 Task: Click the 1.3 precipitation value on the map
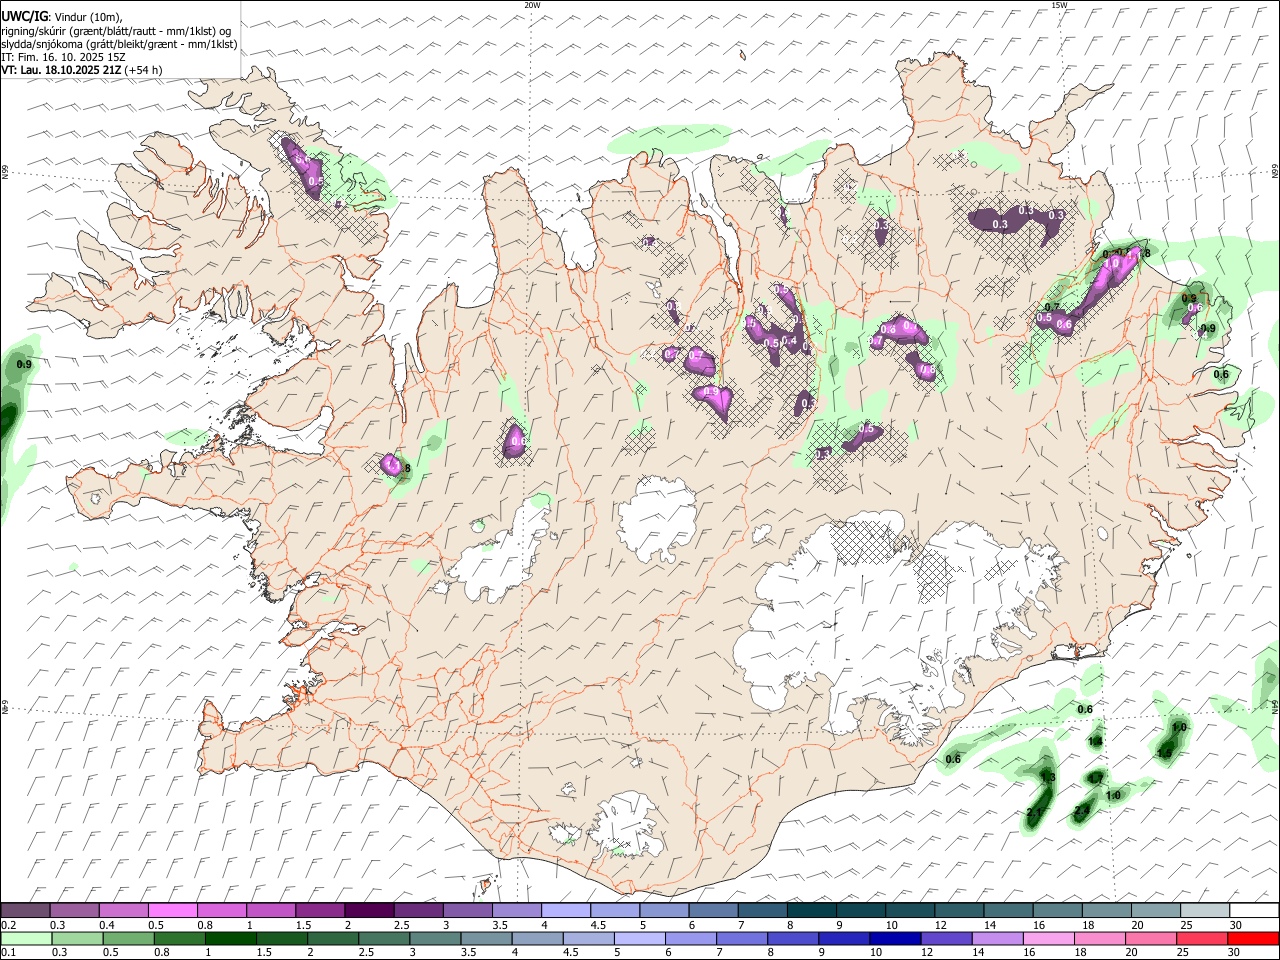tap(1048, 777)
